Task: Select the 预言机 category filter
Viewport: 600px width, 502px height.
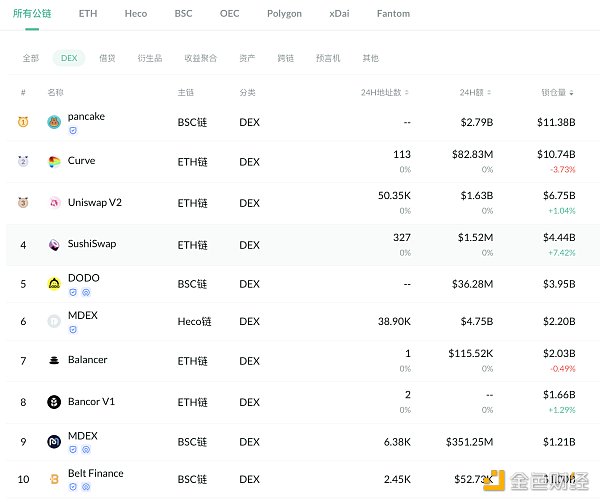Action: pos(328,59)
